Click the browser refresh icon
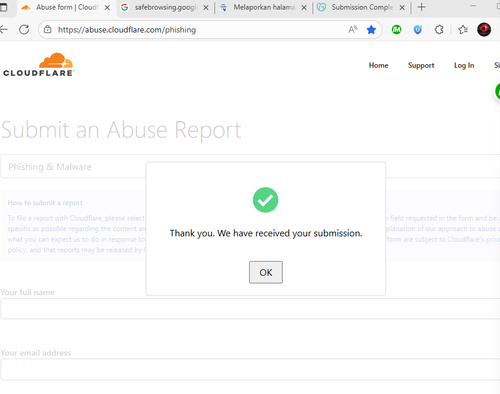Image resolution: width=500 pixels, height=394 pixels. [24, 30]
